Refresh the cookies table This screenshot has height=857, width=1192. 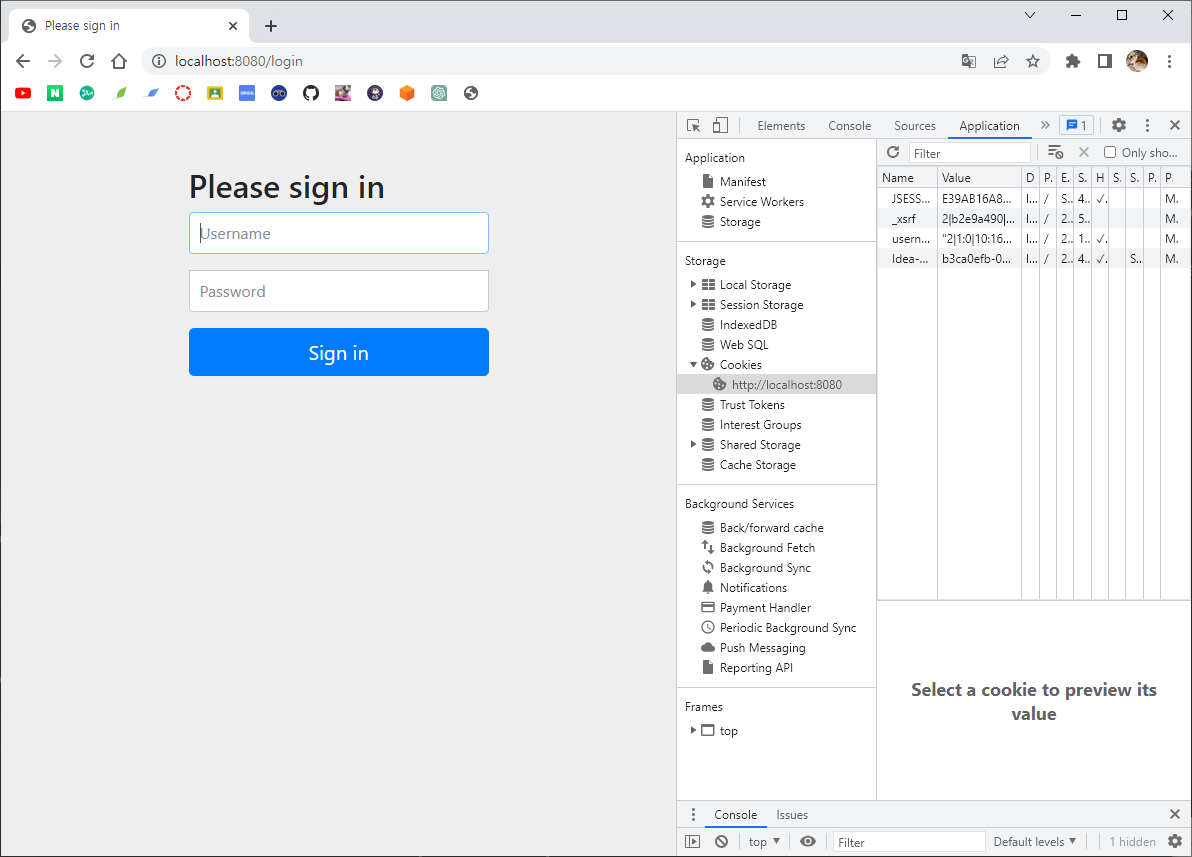pyautogui.click(x=893, y=153)
